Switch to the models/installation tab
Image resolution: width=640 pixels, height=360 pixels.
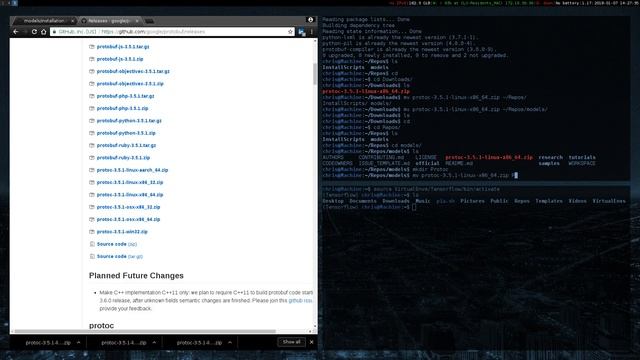pos(44,21)
